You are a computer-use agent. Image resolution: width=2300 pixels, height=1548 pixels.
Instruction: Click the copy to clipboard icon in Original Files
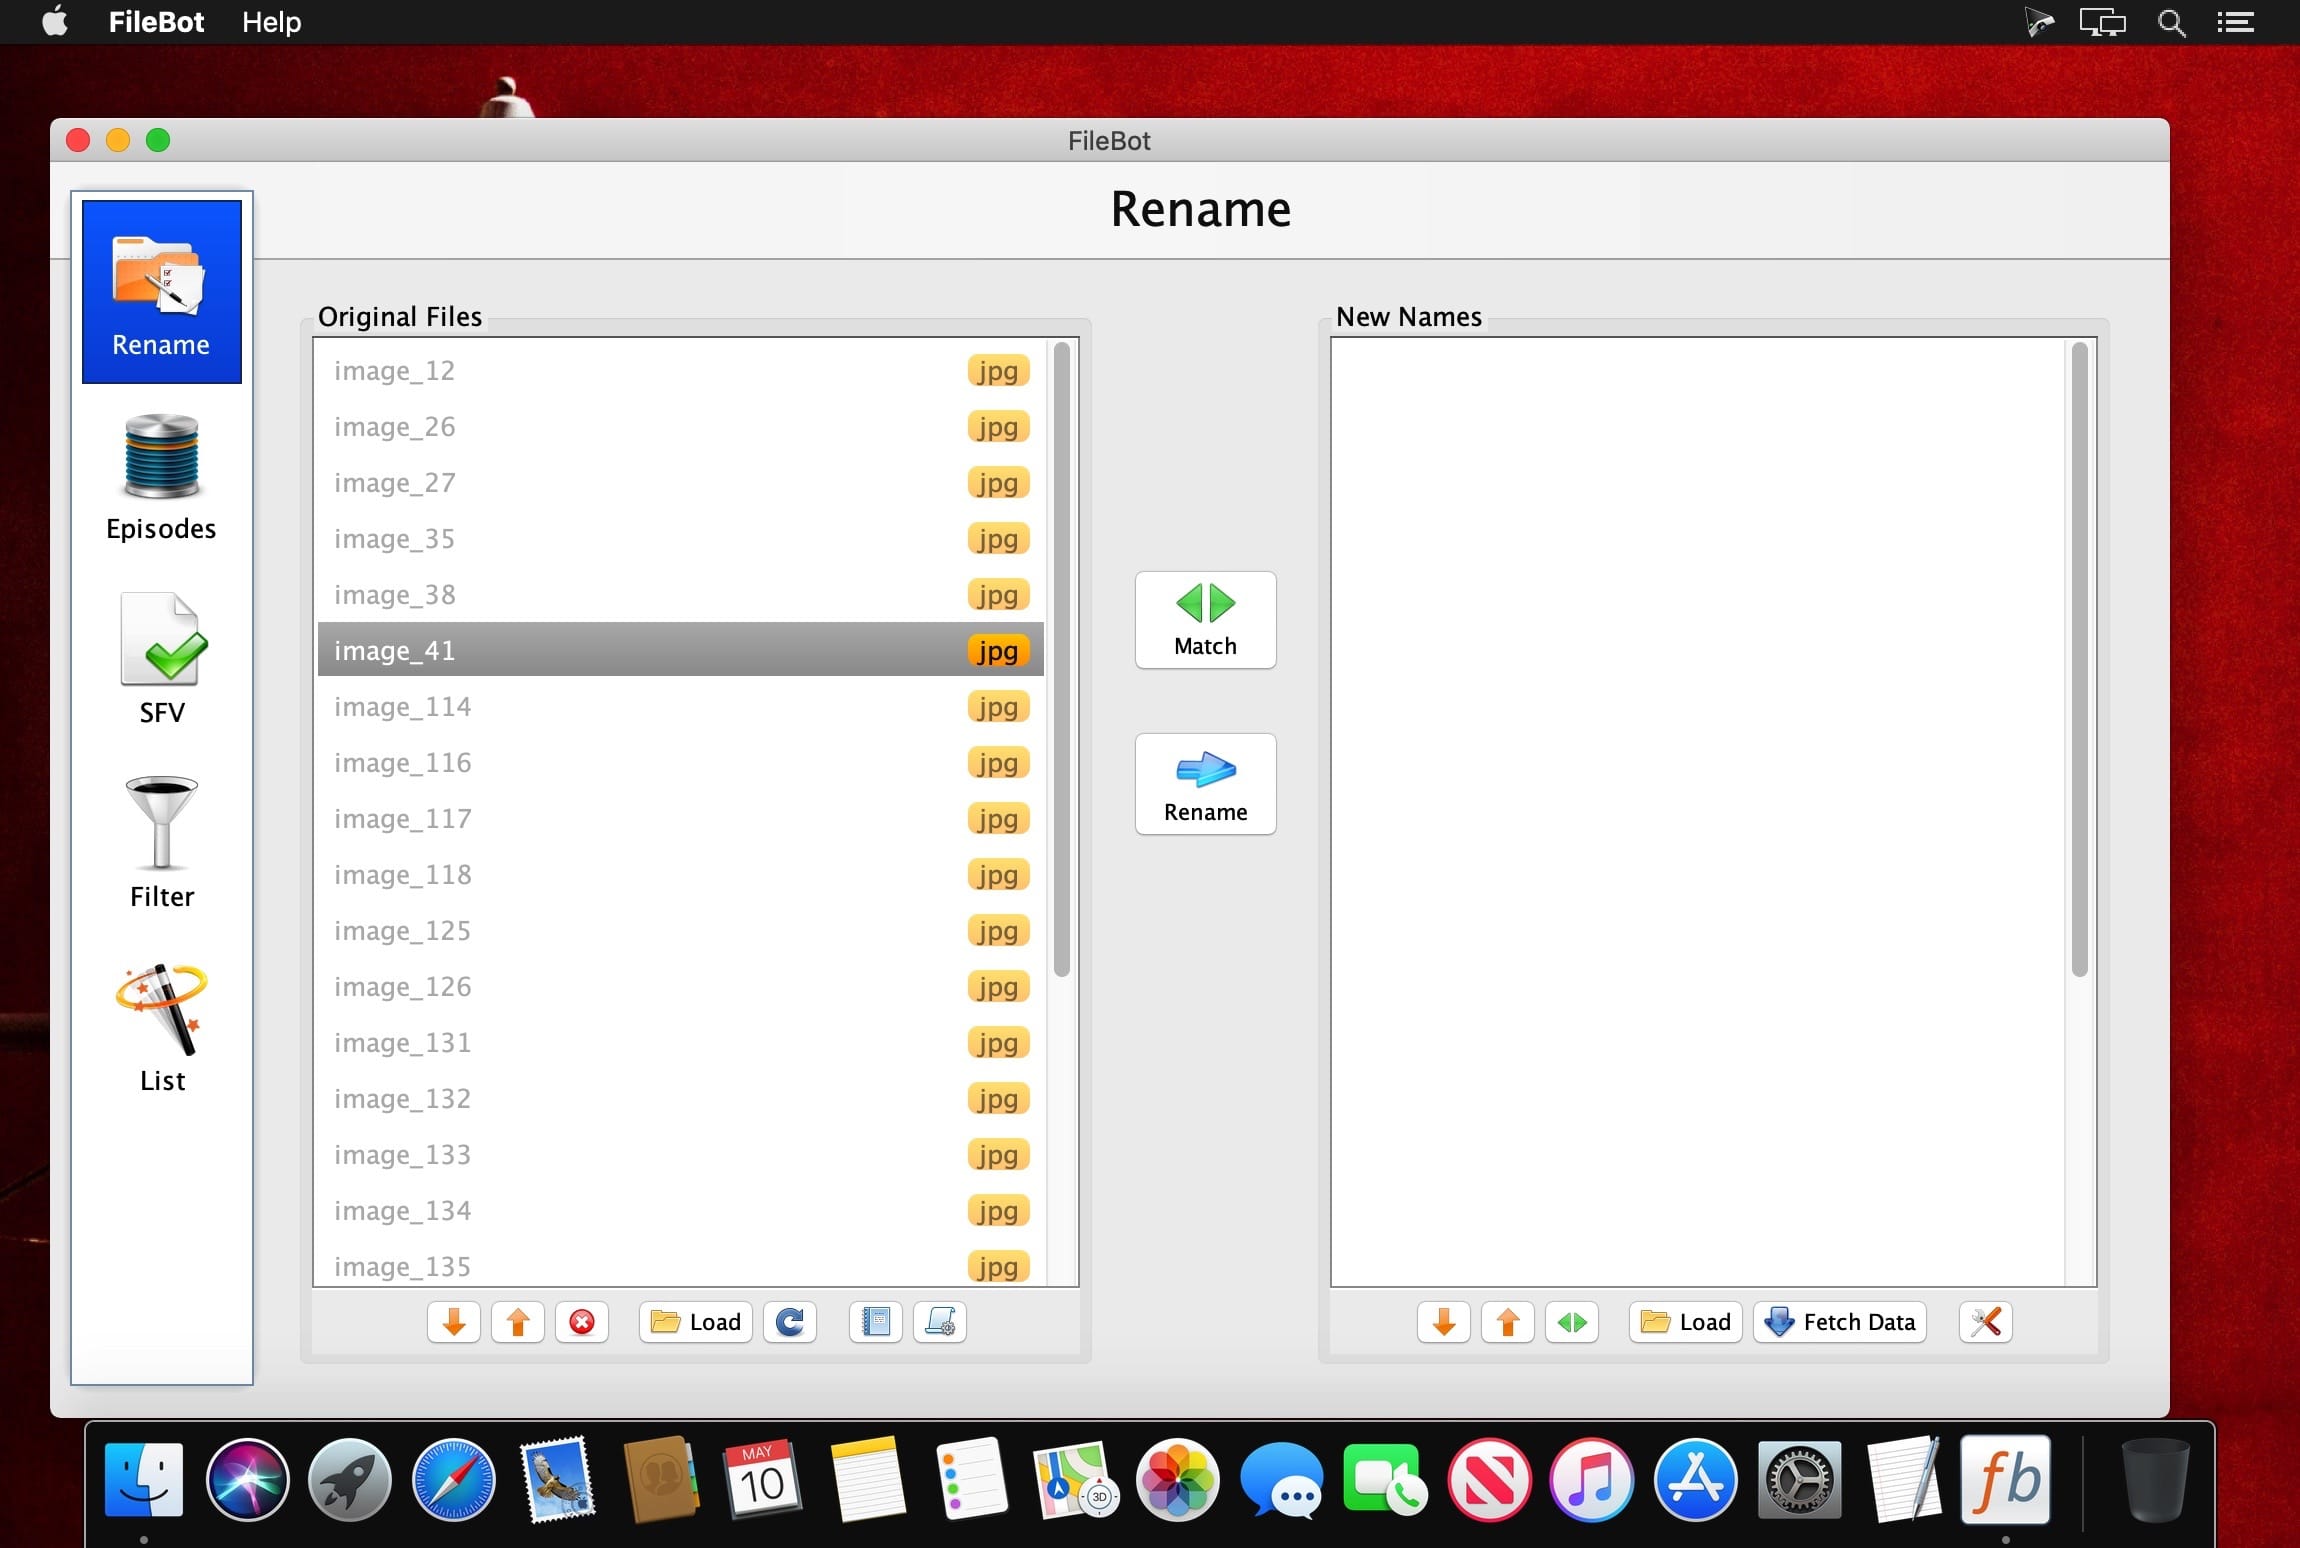[x=872, y=1322]
